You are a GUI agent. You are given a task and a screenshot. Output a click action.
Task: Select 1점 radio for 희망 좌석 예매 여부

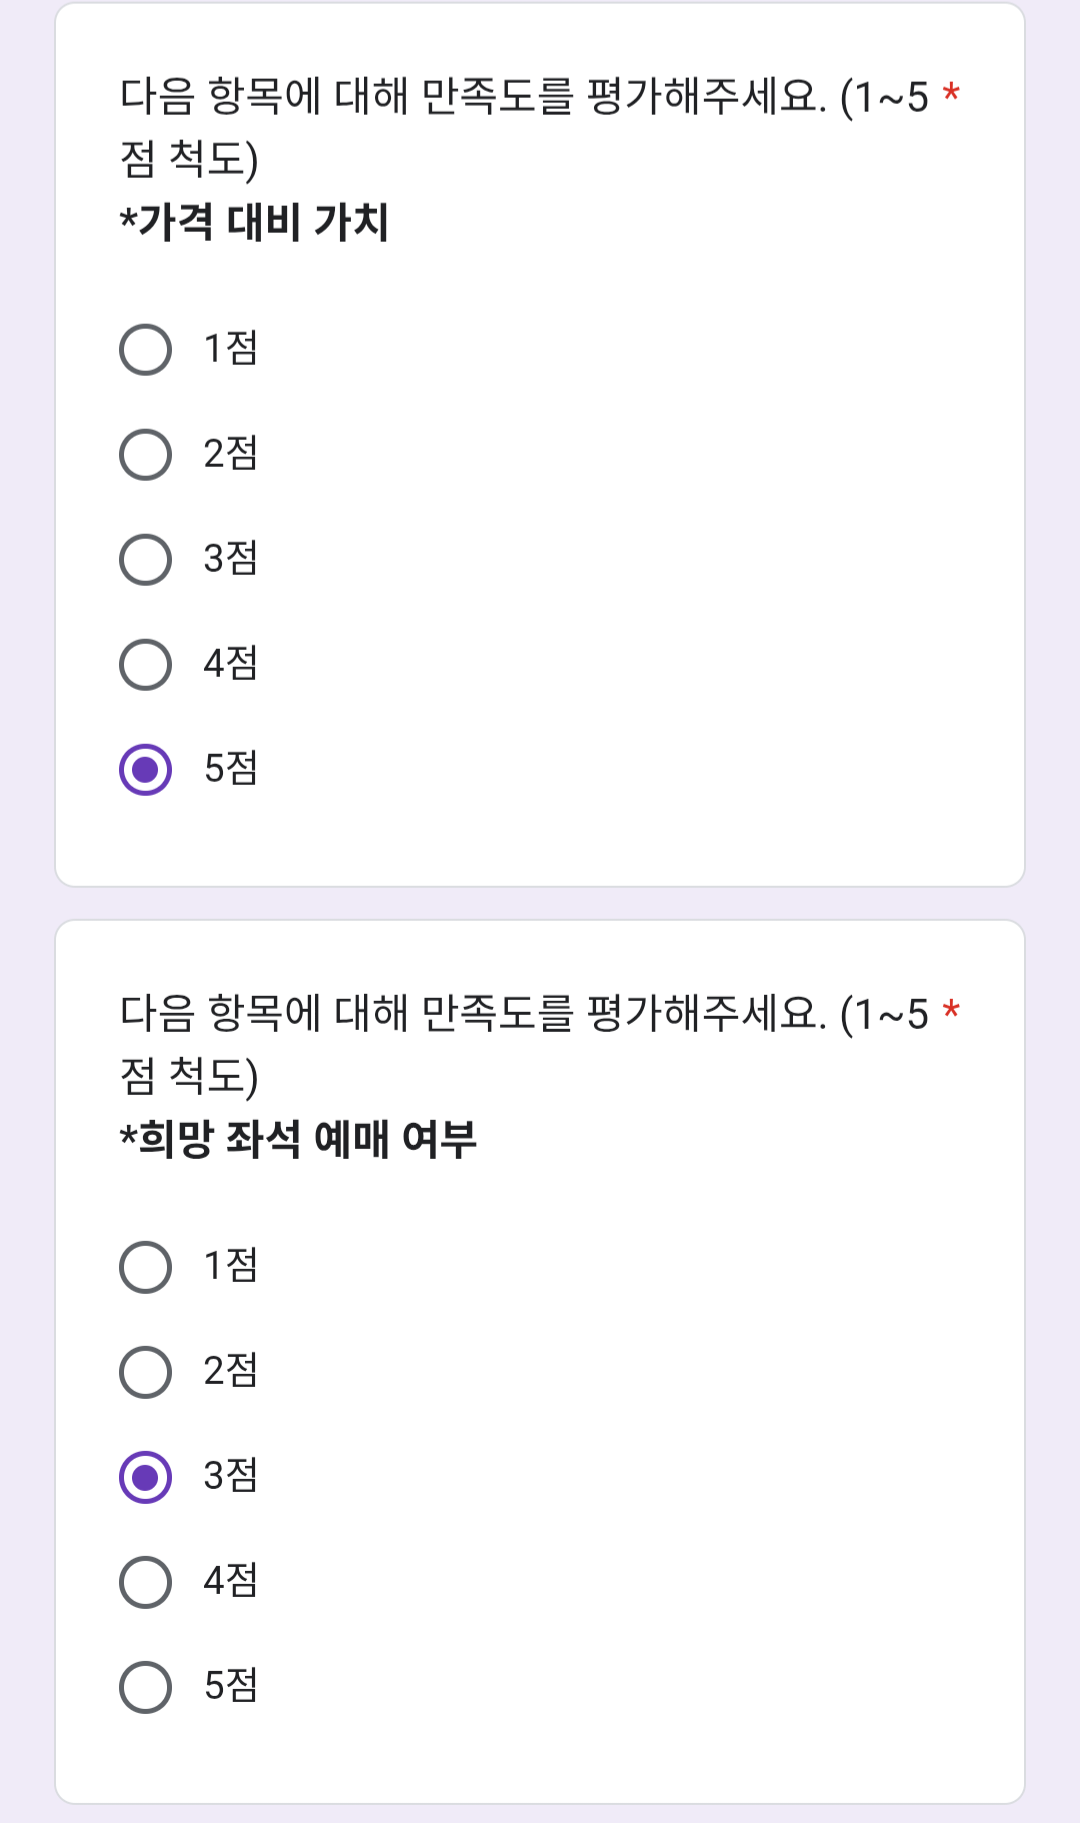(x=146, y=1267)
